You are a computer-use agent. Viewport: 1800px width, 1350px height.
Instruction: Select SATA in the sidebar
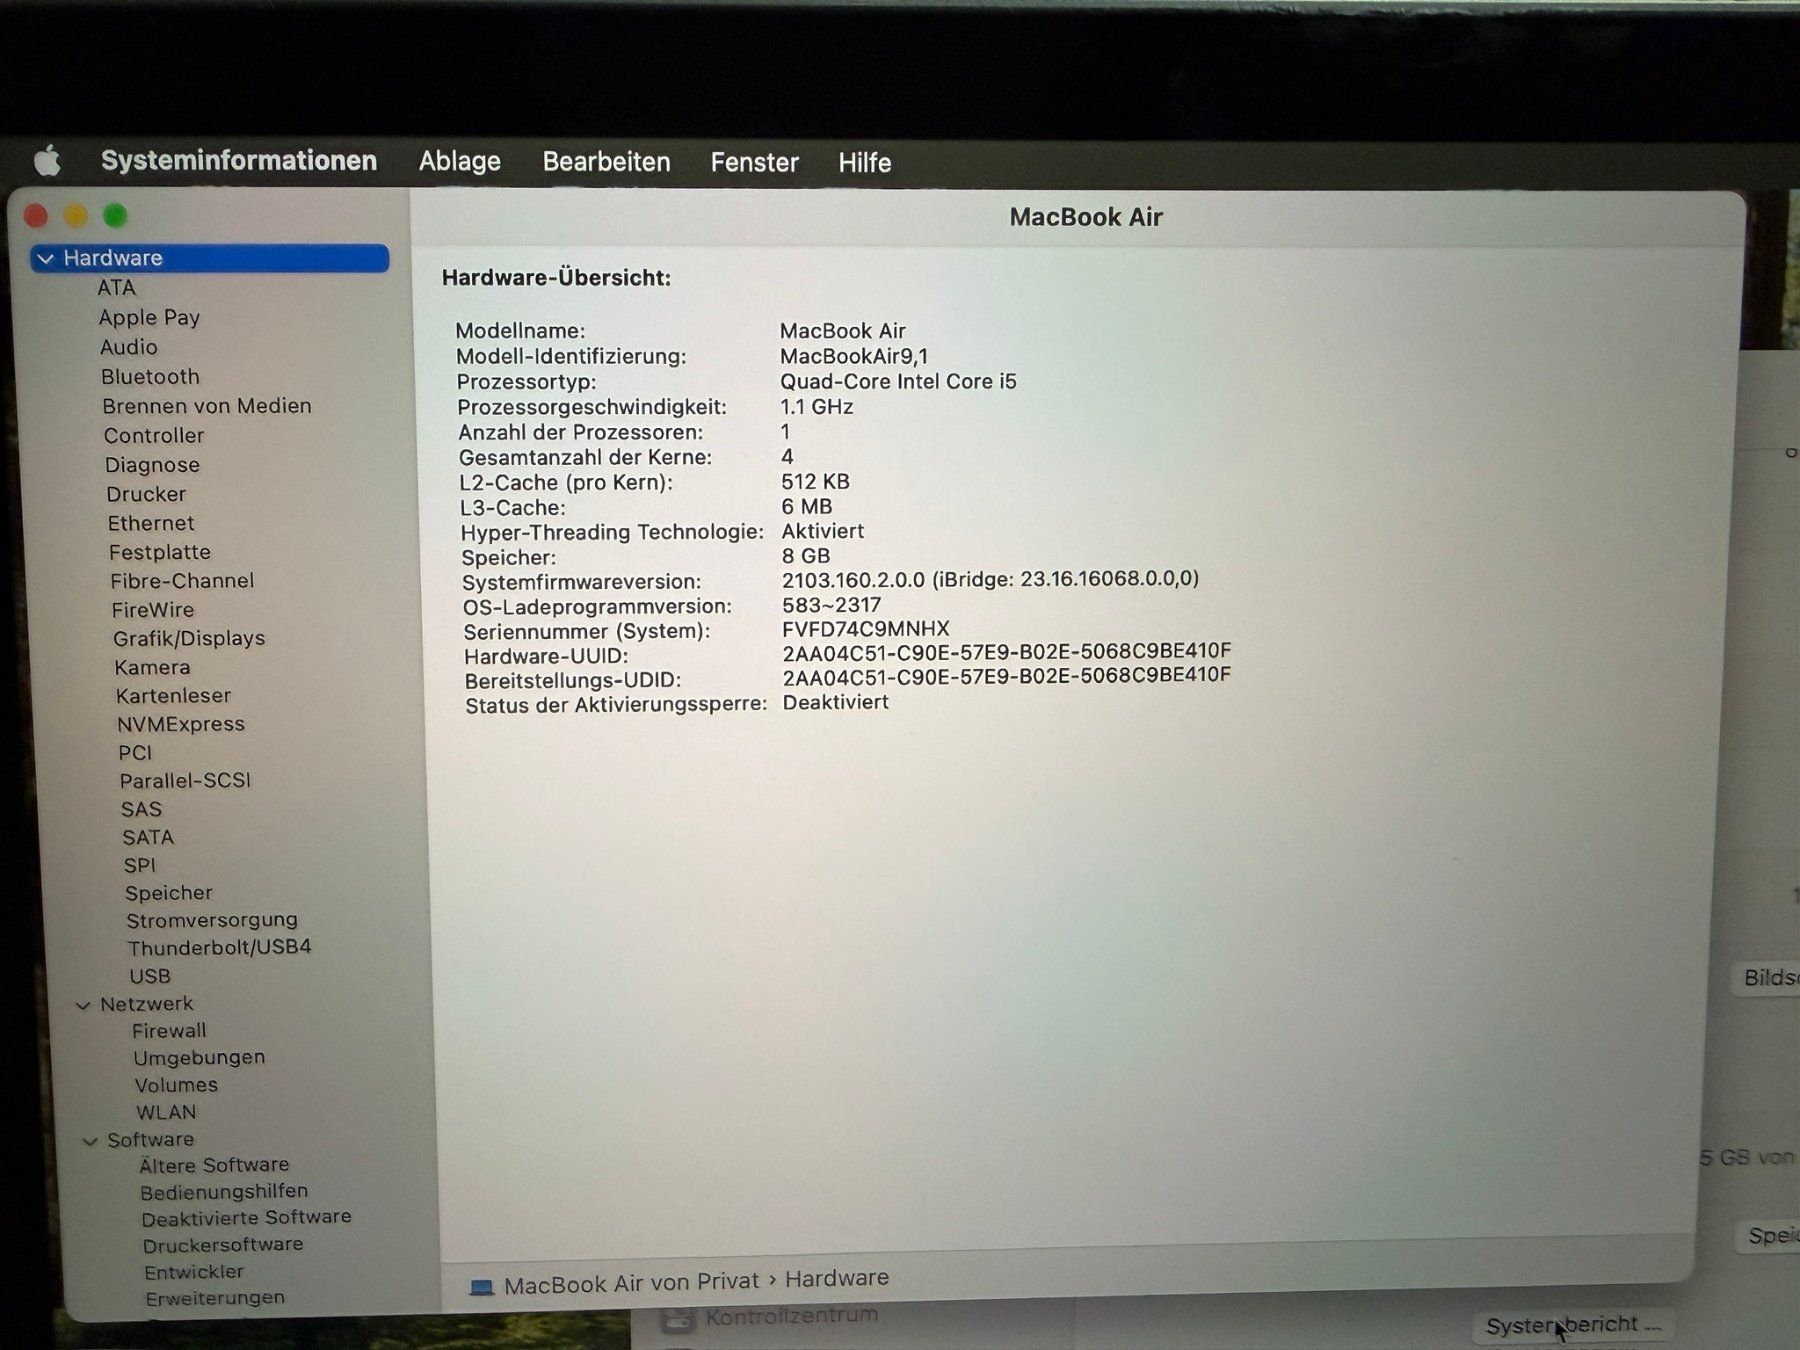[x=148, y=837]
